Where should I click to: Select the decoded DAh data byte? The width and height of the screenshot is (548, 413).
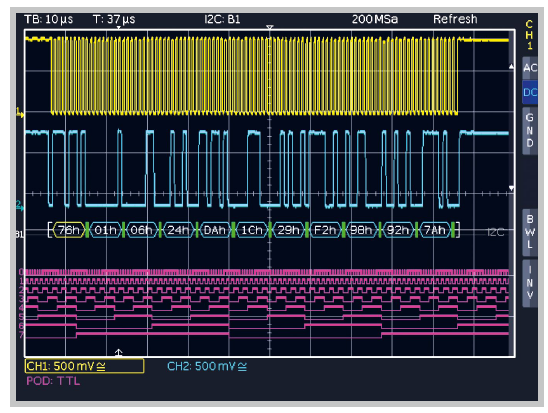pyautogui.click(x=215, y=230)
